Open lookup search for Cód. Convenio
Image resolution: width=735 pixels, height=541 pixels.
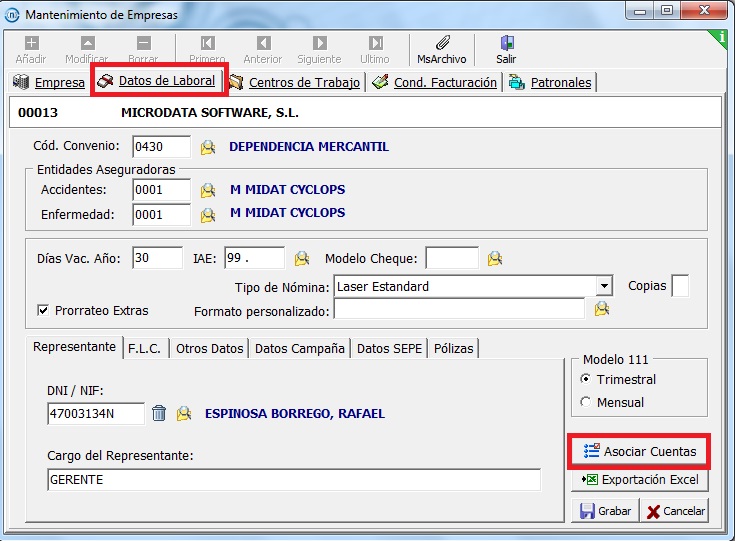(208, 147)
